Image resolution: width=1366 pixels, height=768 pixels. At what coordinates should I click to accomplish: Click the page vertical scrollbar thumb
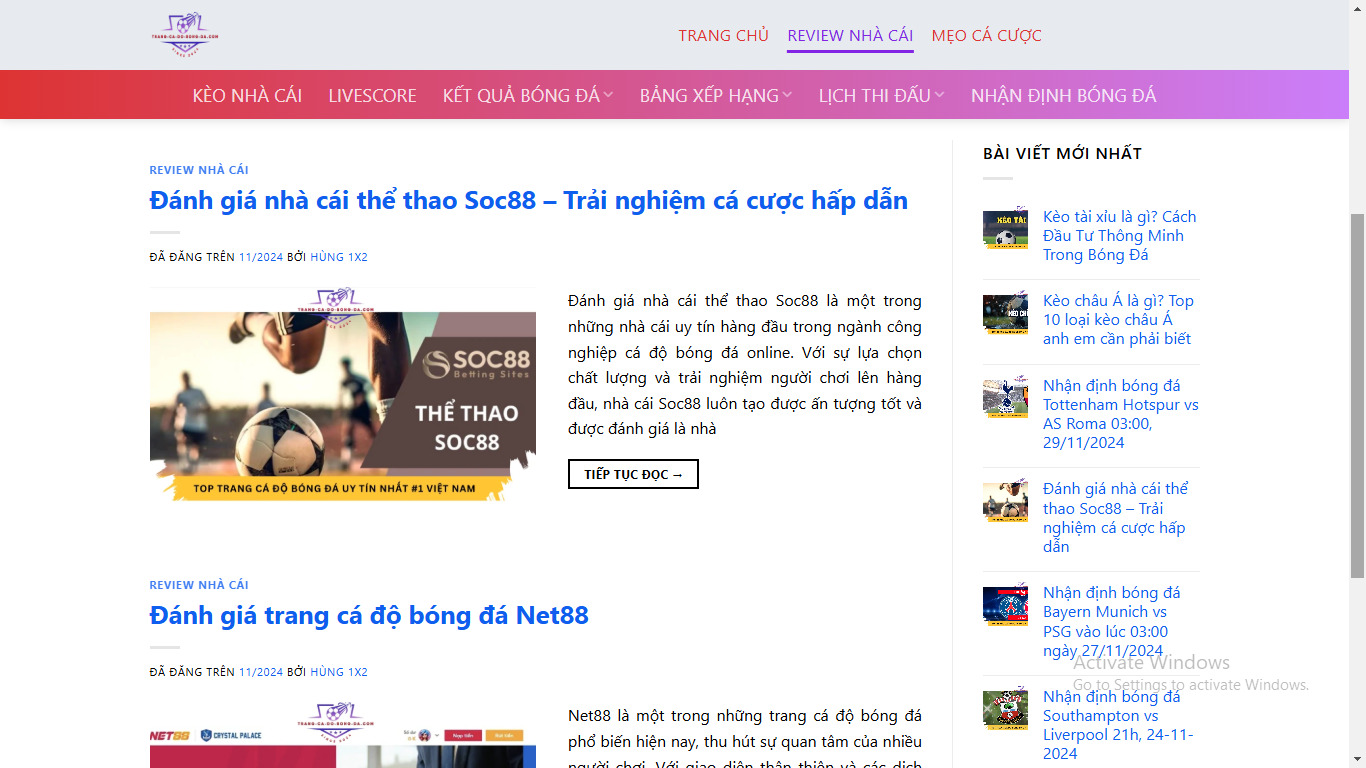[x=1357, y=396]
